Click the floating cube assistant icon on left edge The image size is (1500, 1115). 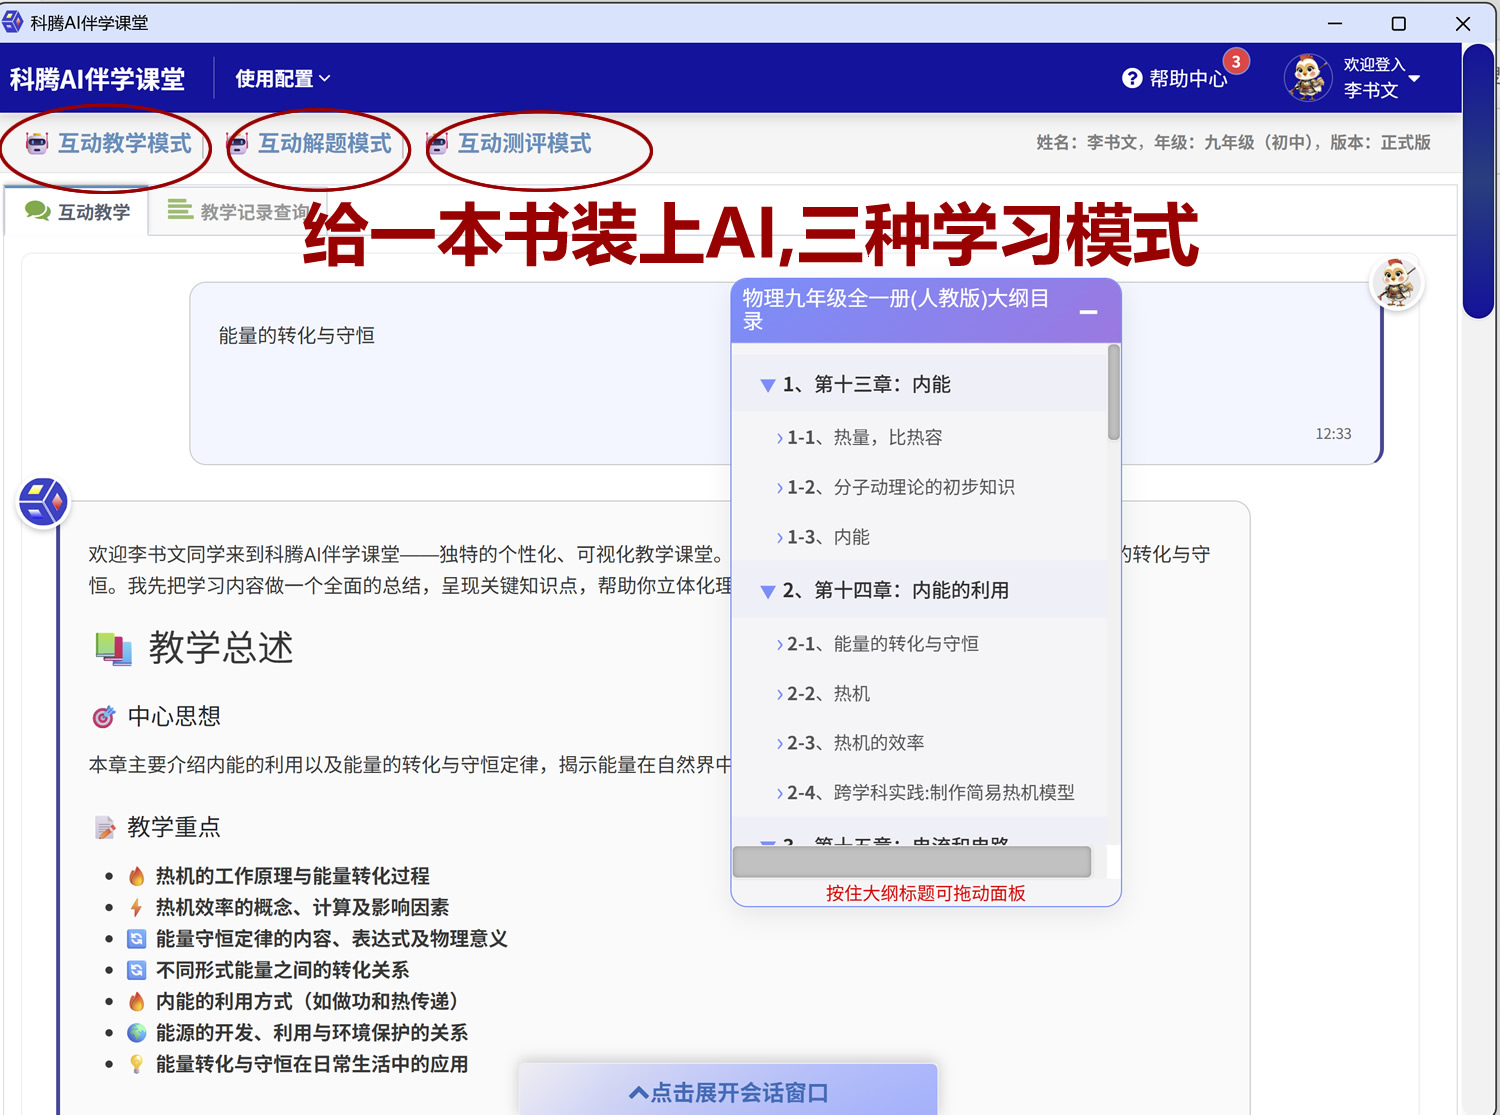coord(42,501)
